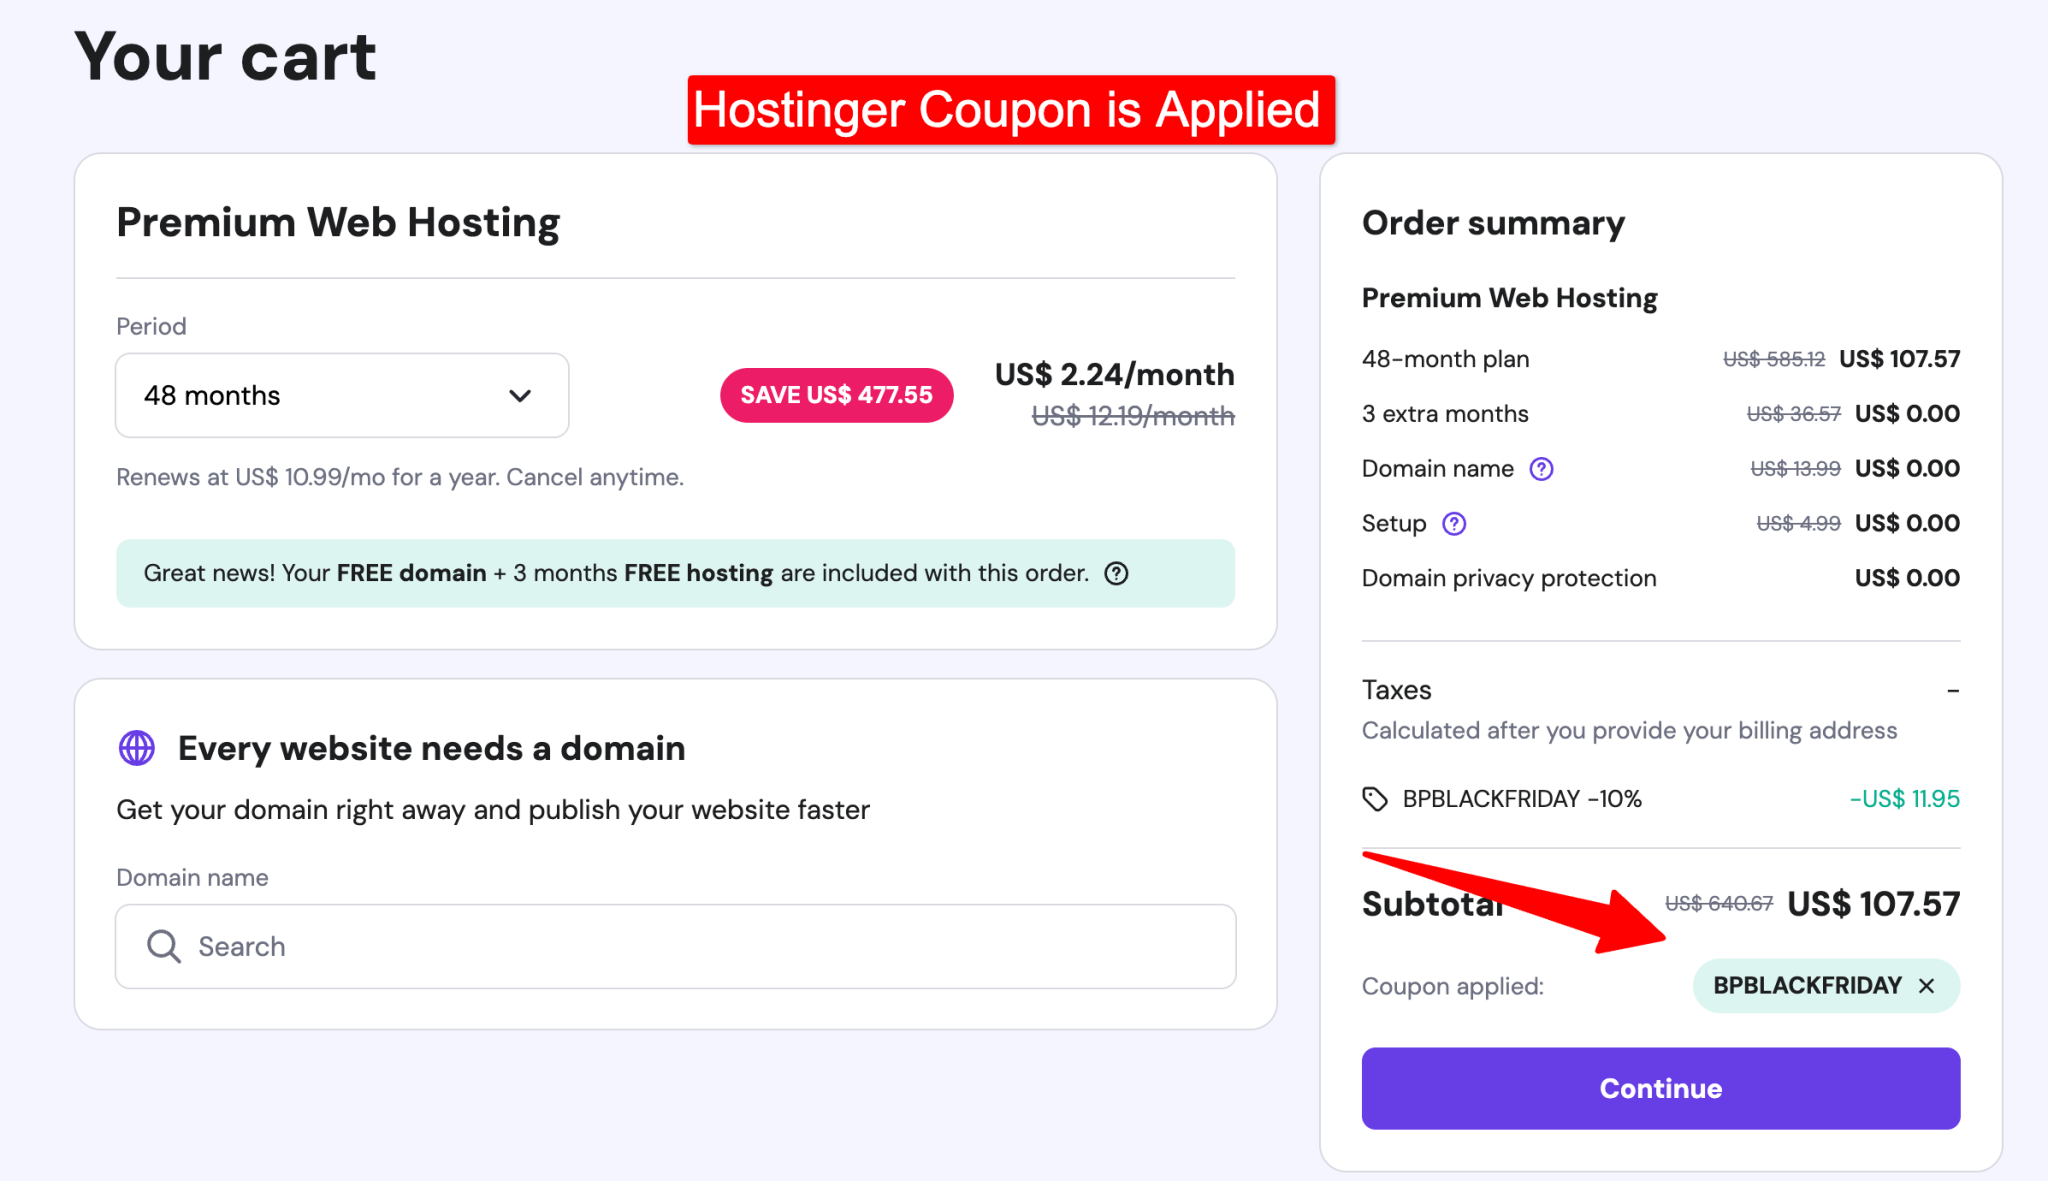
Task: Click the globe icon beside "Every website needs a domain"
Action: click(x=136, y=747)
